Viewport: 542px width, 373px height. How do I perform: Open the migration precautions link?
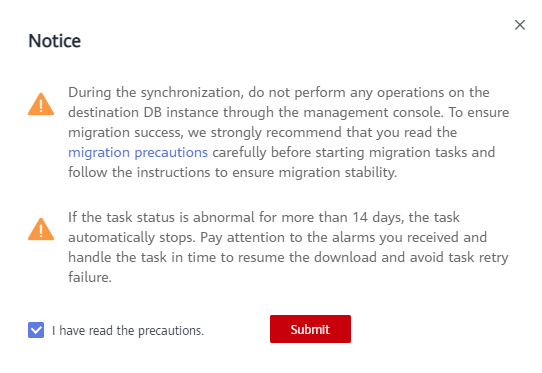pyautogui.click(x=138, y=152)
